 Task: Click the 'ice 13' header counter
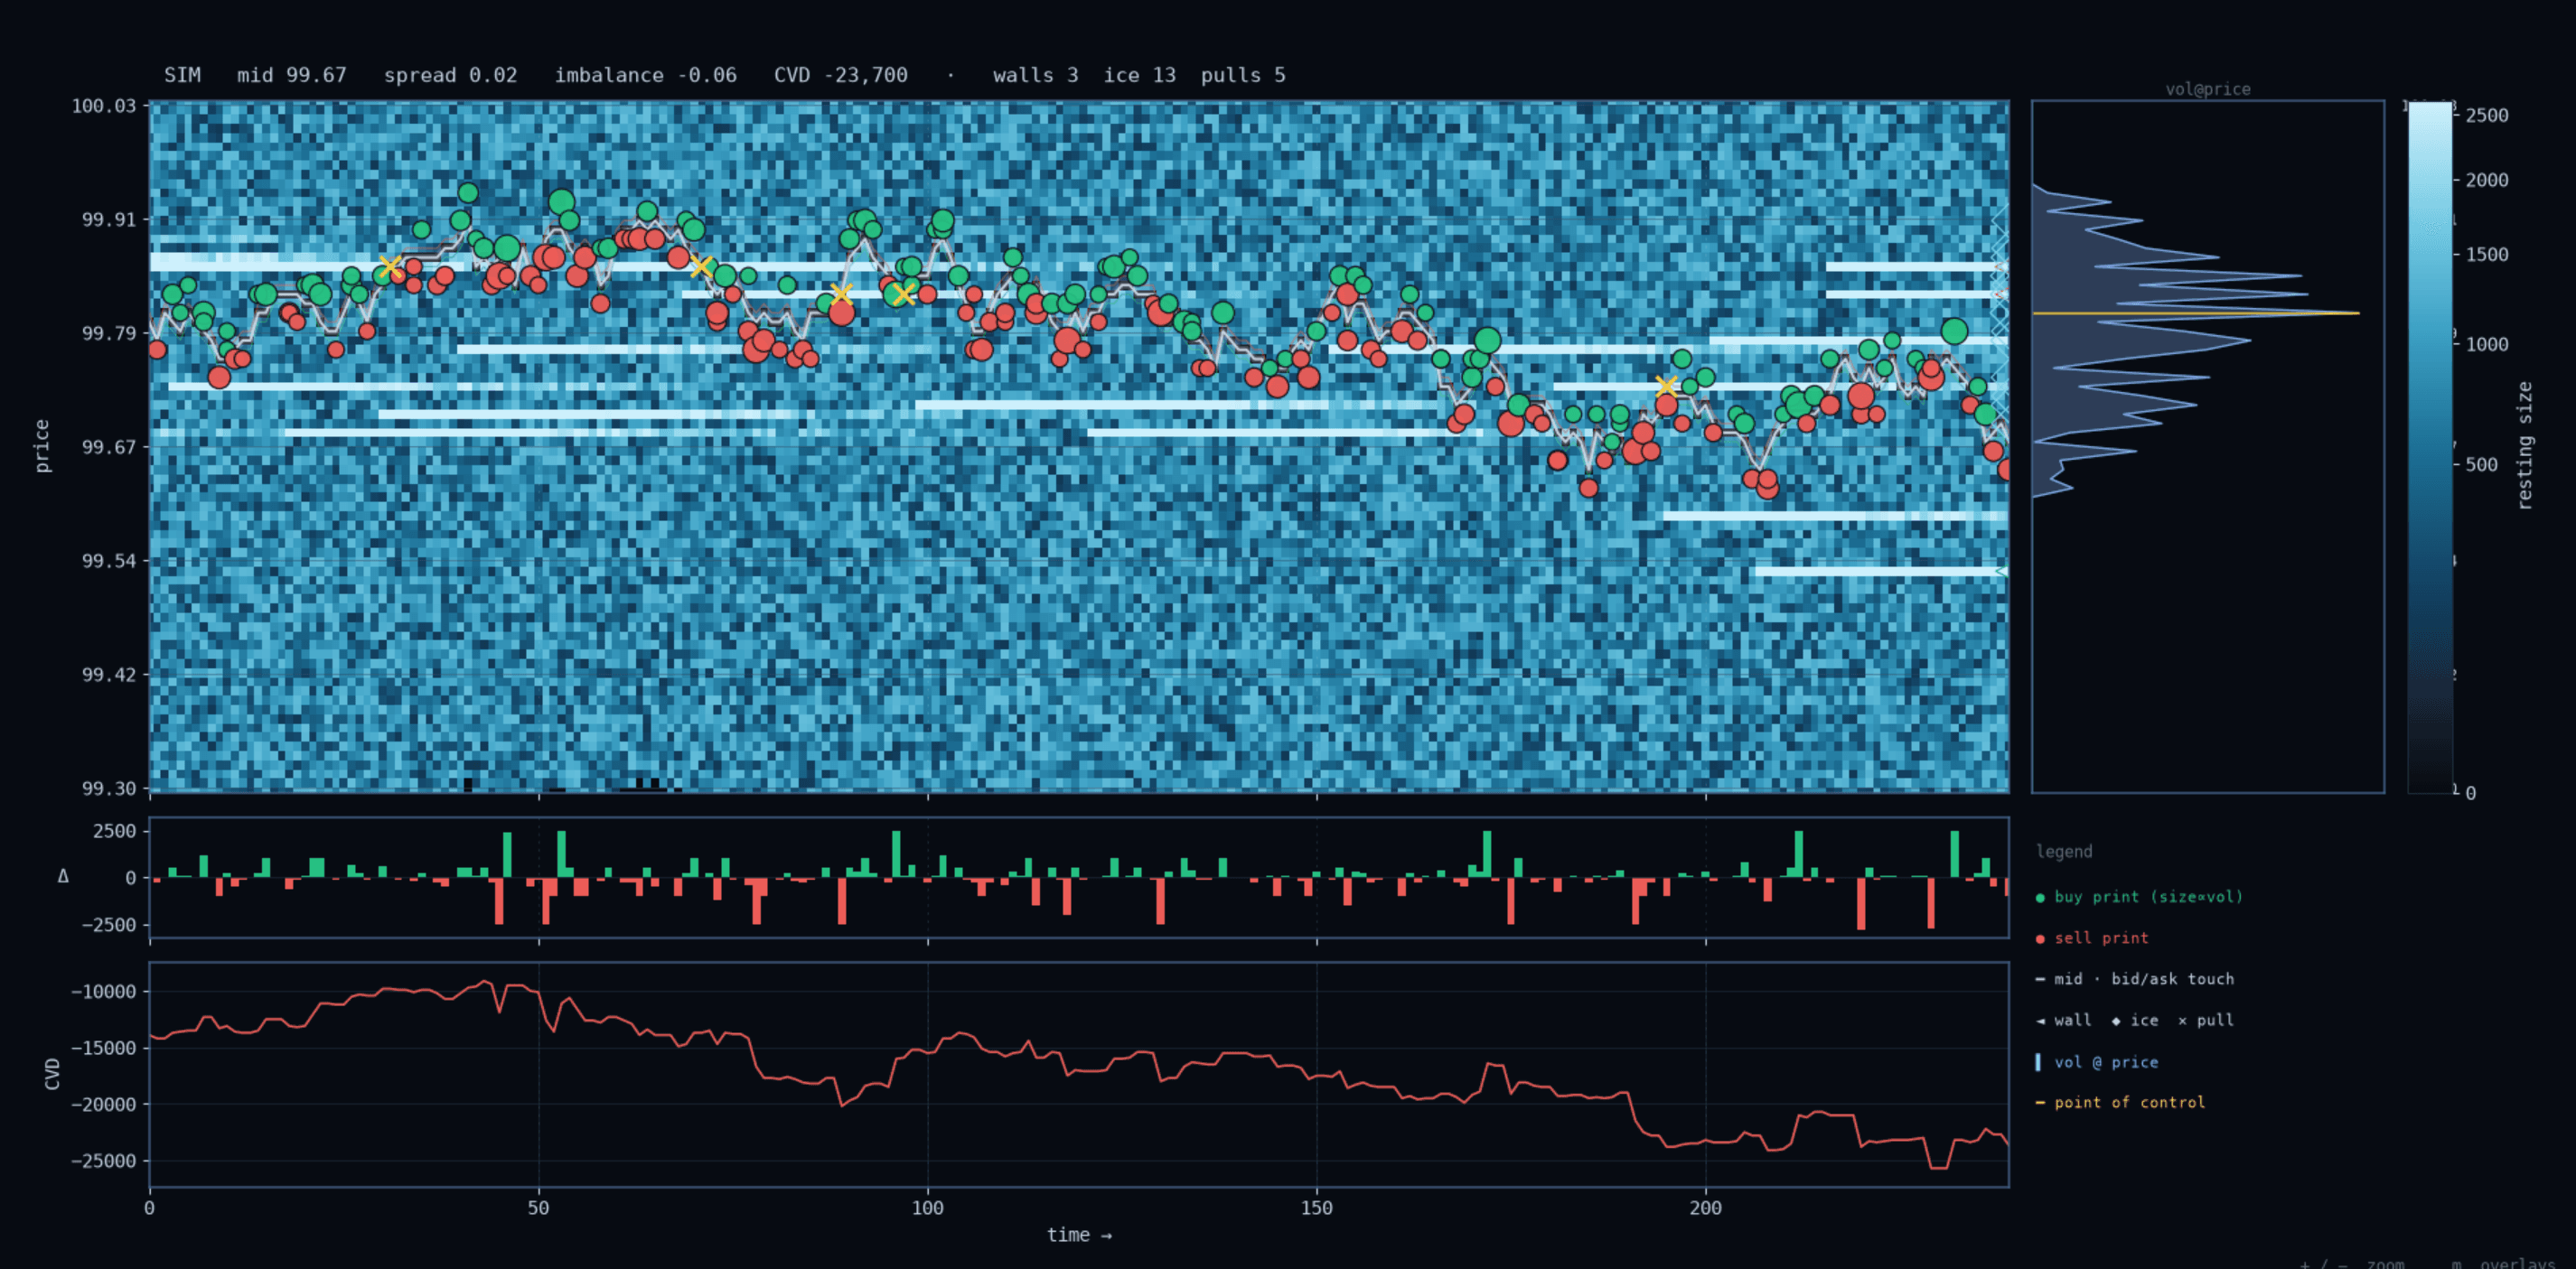pyautogui.click(x=1139, y=75)
